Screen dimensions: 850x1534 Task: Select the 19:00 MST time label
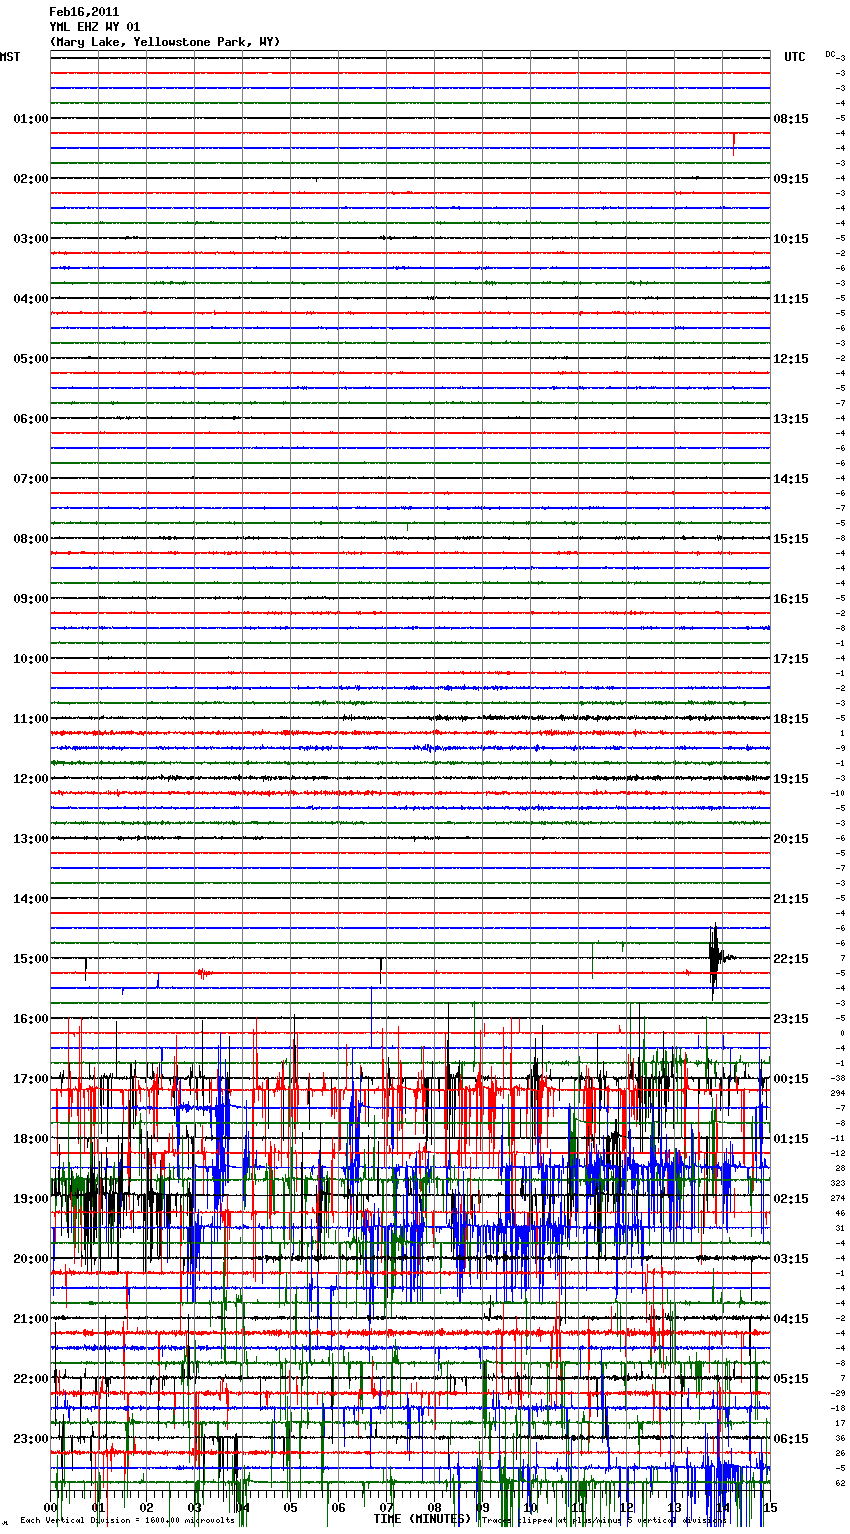pyautogui.click(x=30, y=1199)
